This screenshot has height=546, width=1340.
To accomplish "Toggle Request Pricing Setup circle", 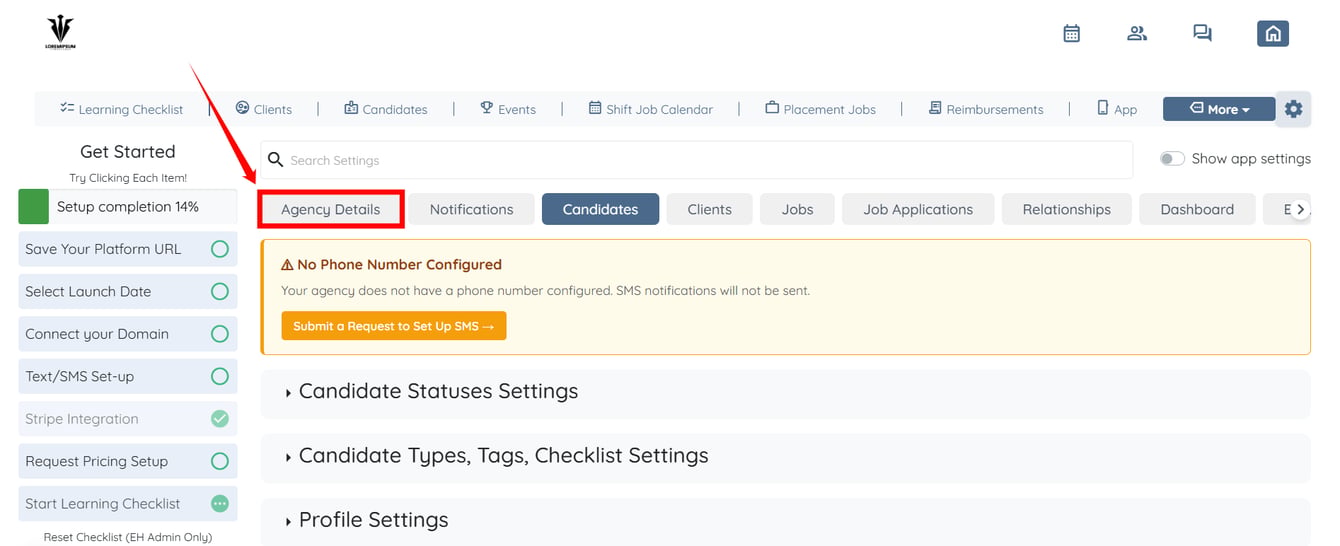I will [x=220, y=461].
